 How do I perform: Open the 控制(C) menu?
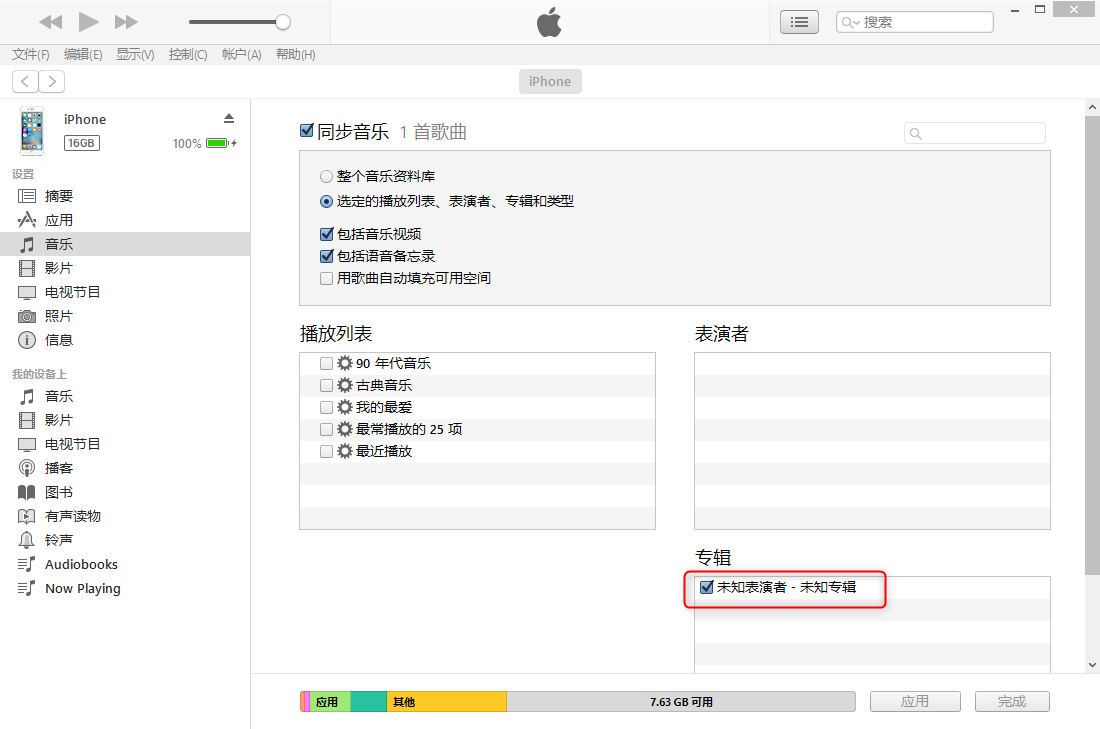pyautogui.click(x=188, y=54)
